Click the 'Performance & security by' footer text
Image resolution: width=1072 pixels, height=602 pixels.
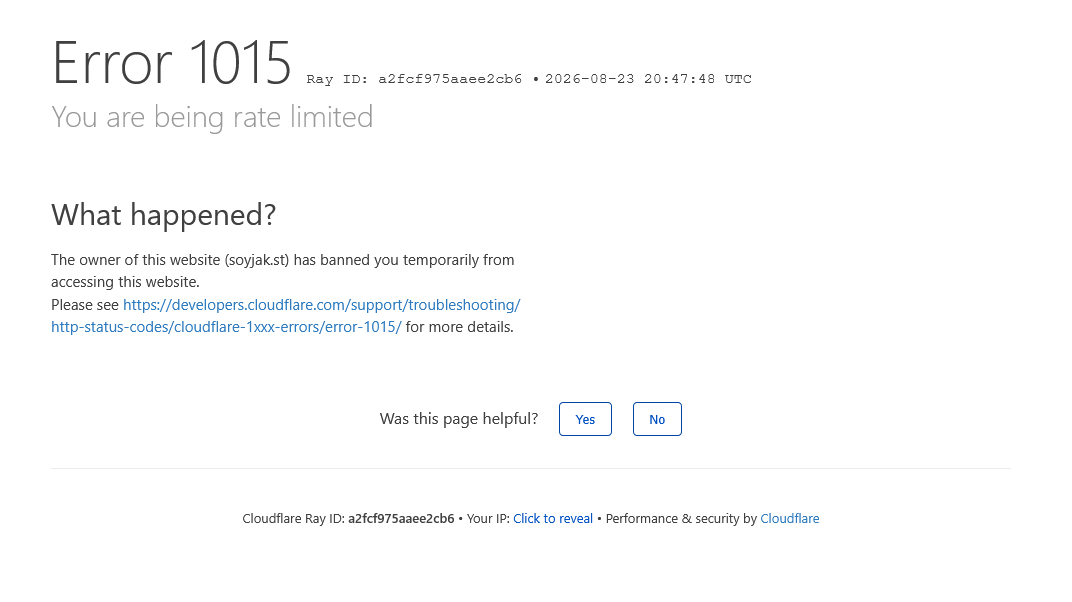(x=681, y=519)
